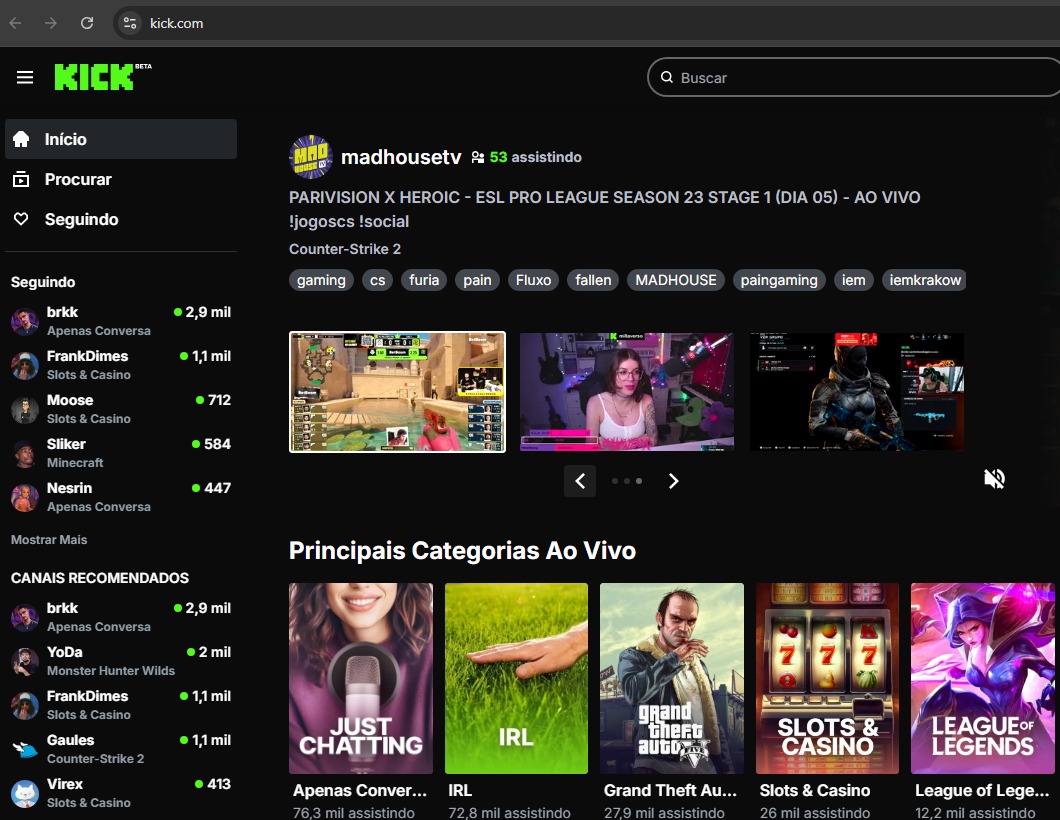Viewport: 1060px width, 820px height.
Task: Open Sliker Minecraft channel
Action: point(121,453)
